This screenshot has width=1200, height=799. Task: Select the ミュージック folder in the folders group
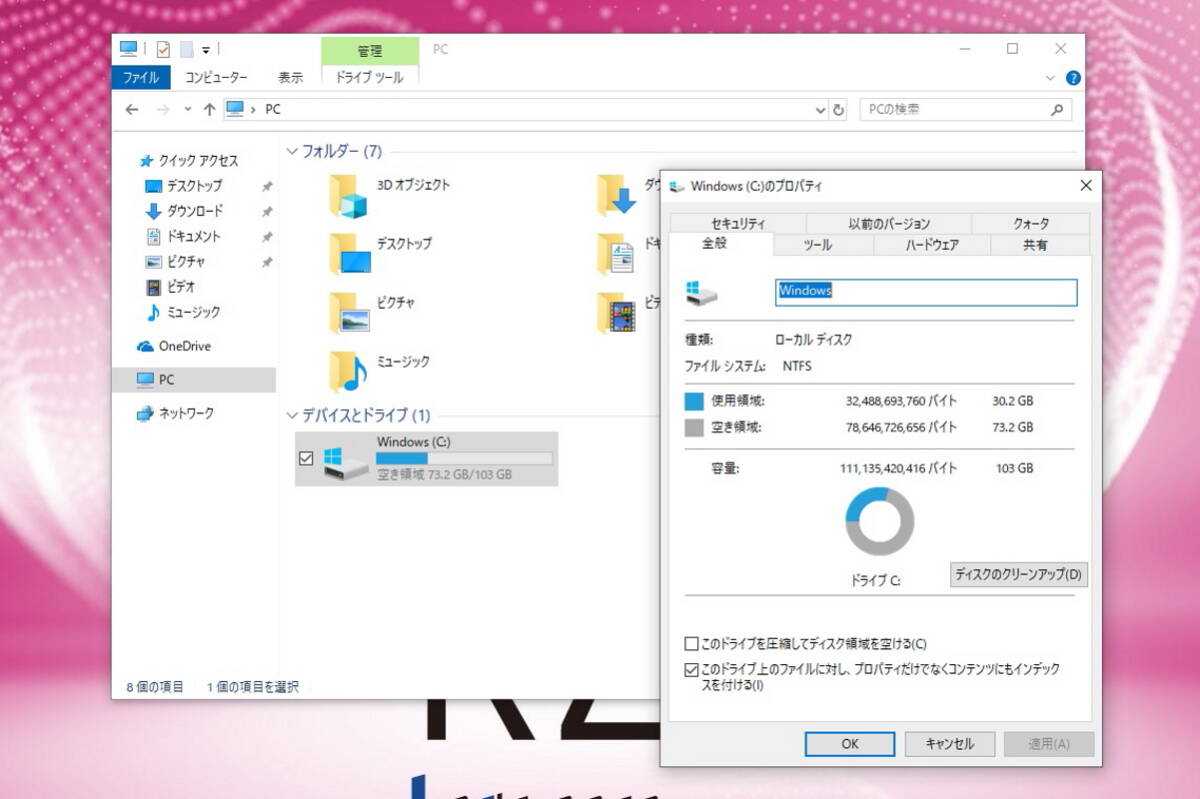pos(349,371)
